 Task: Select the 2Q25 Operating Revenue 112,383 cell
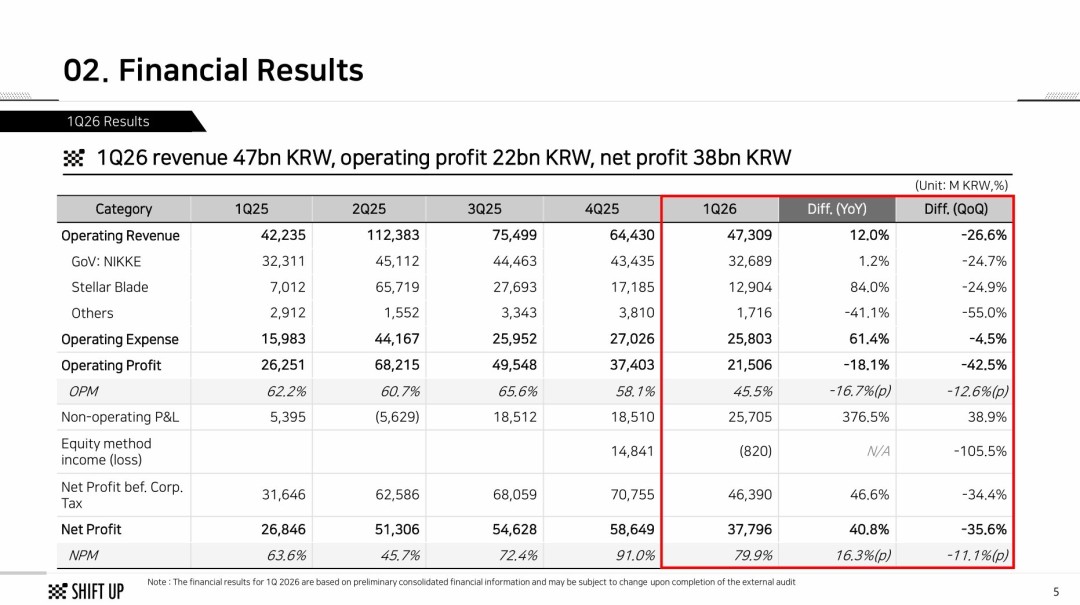pyautogui.click(x=393, y=235)
